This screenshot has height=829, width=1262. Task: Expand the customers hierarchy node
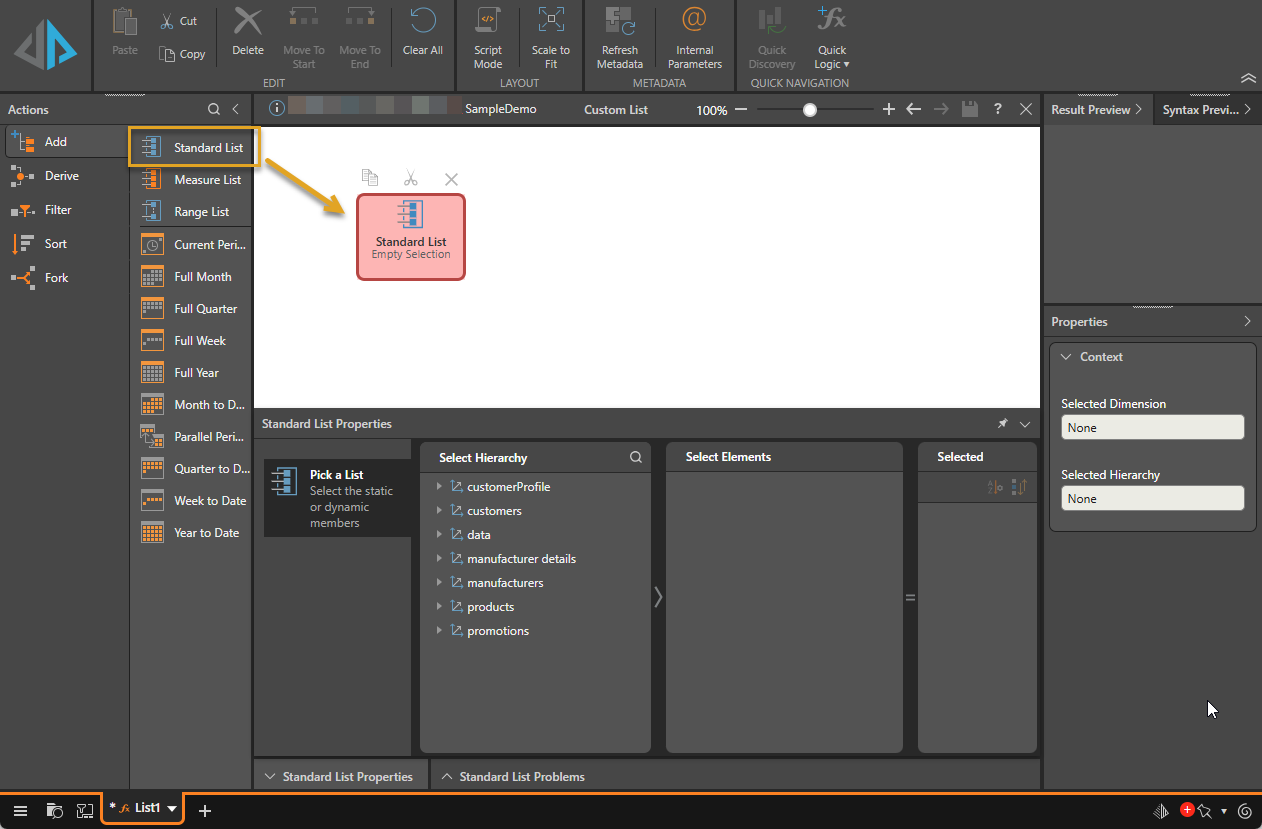[x=439, y=511]
